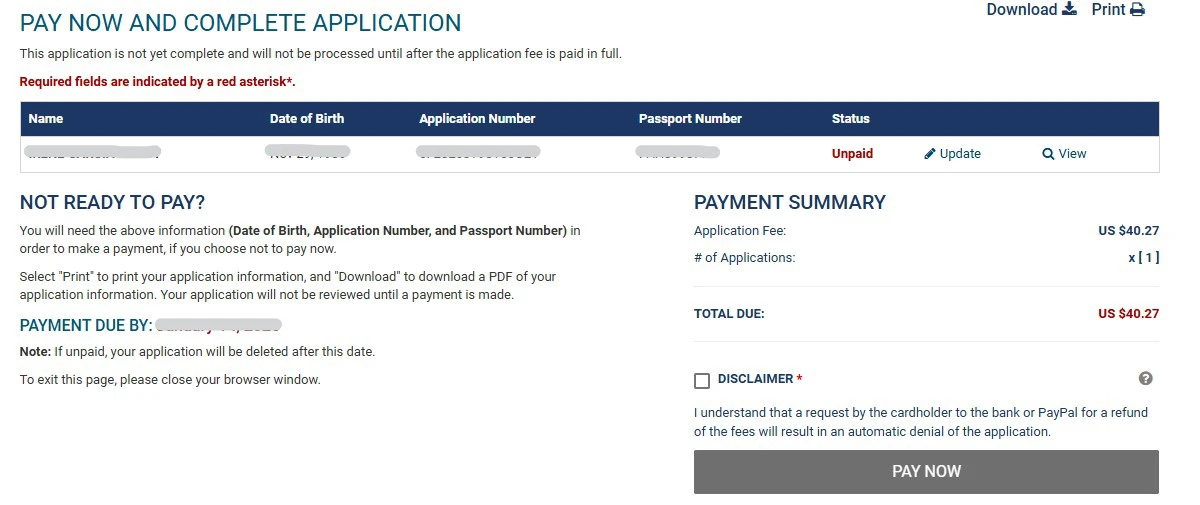Check the Disclaimer checkbox
This screenshot has width=1200, height=505.
(x=702, y=380)
